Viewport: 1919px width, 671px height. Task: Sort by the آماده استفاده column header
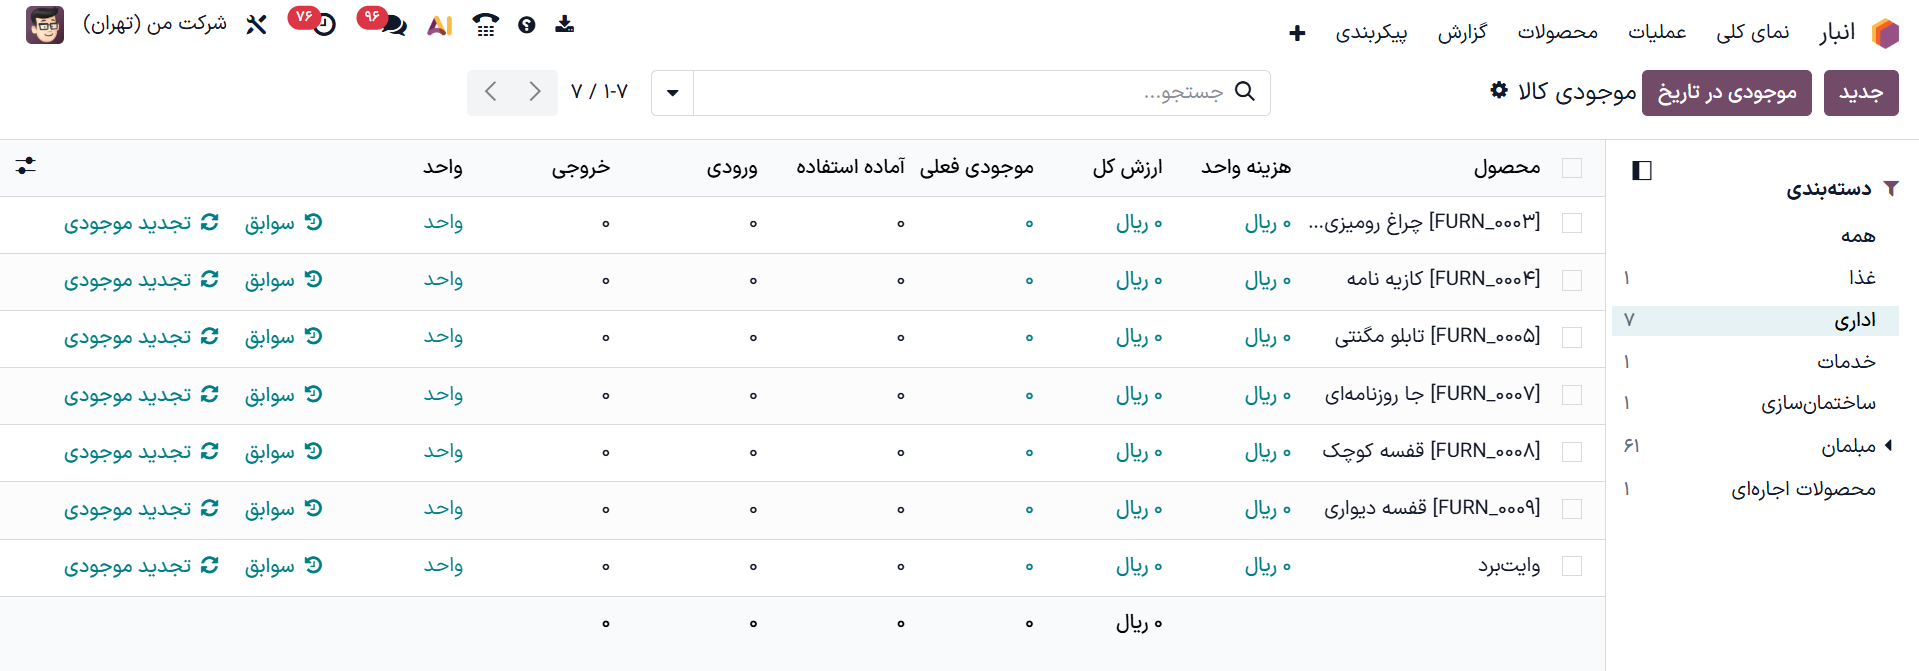[x=850, y=167]
